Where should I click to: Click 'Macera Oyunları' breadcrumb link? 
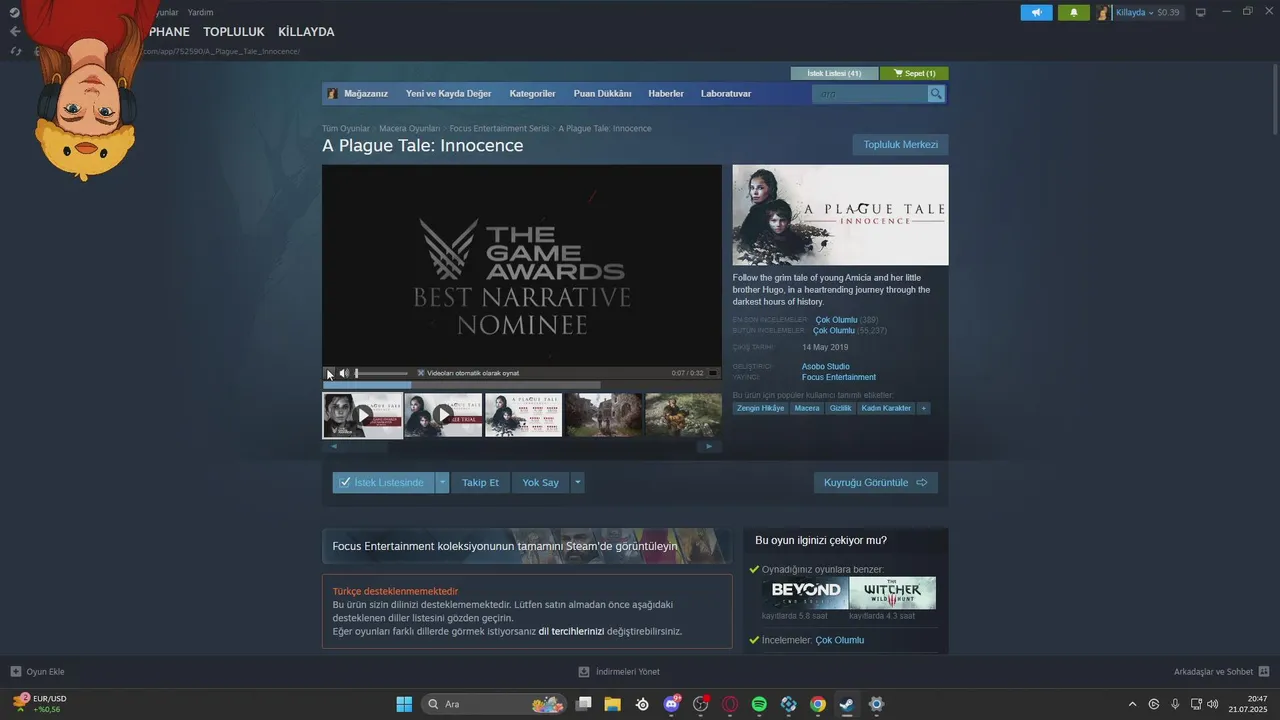point(409,129)
